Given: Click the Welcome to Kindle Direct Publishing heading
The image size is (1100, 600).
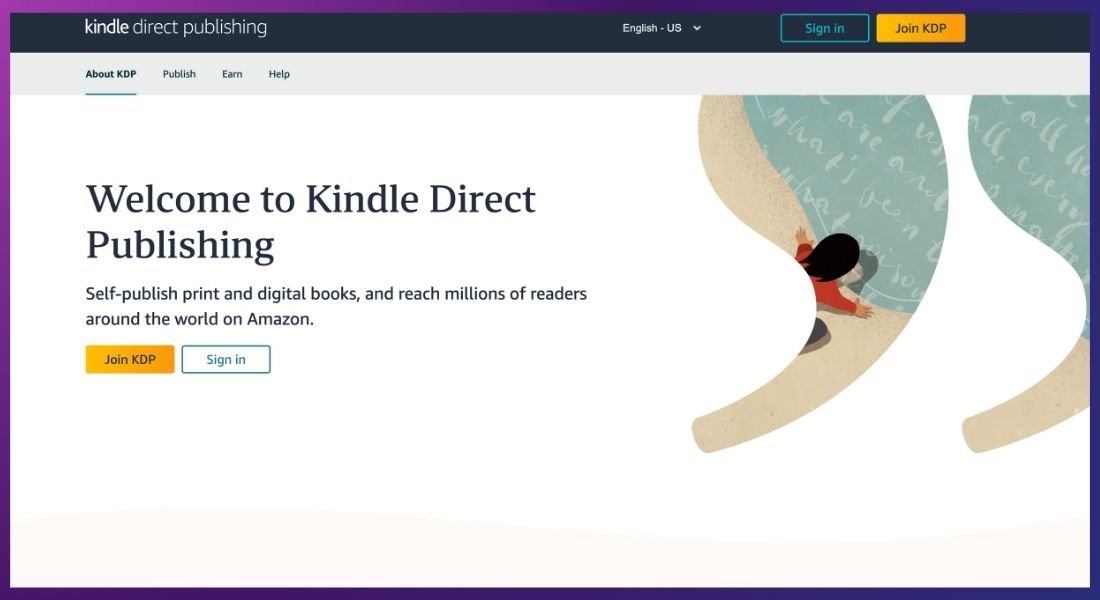Looking at the screenshot, I should 311,222.
